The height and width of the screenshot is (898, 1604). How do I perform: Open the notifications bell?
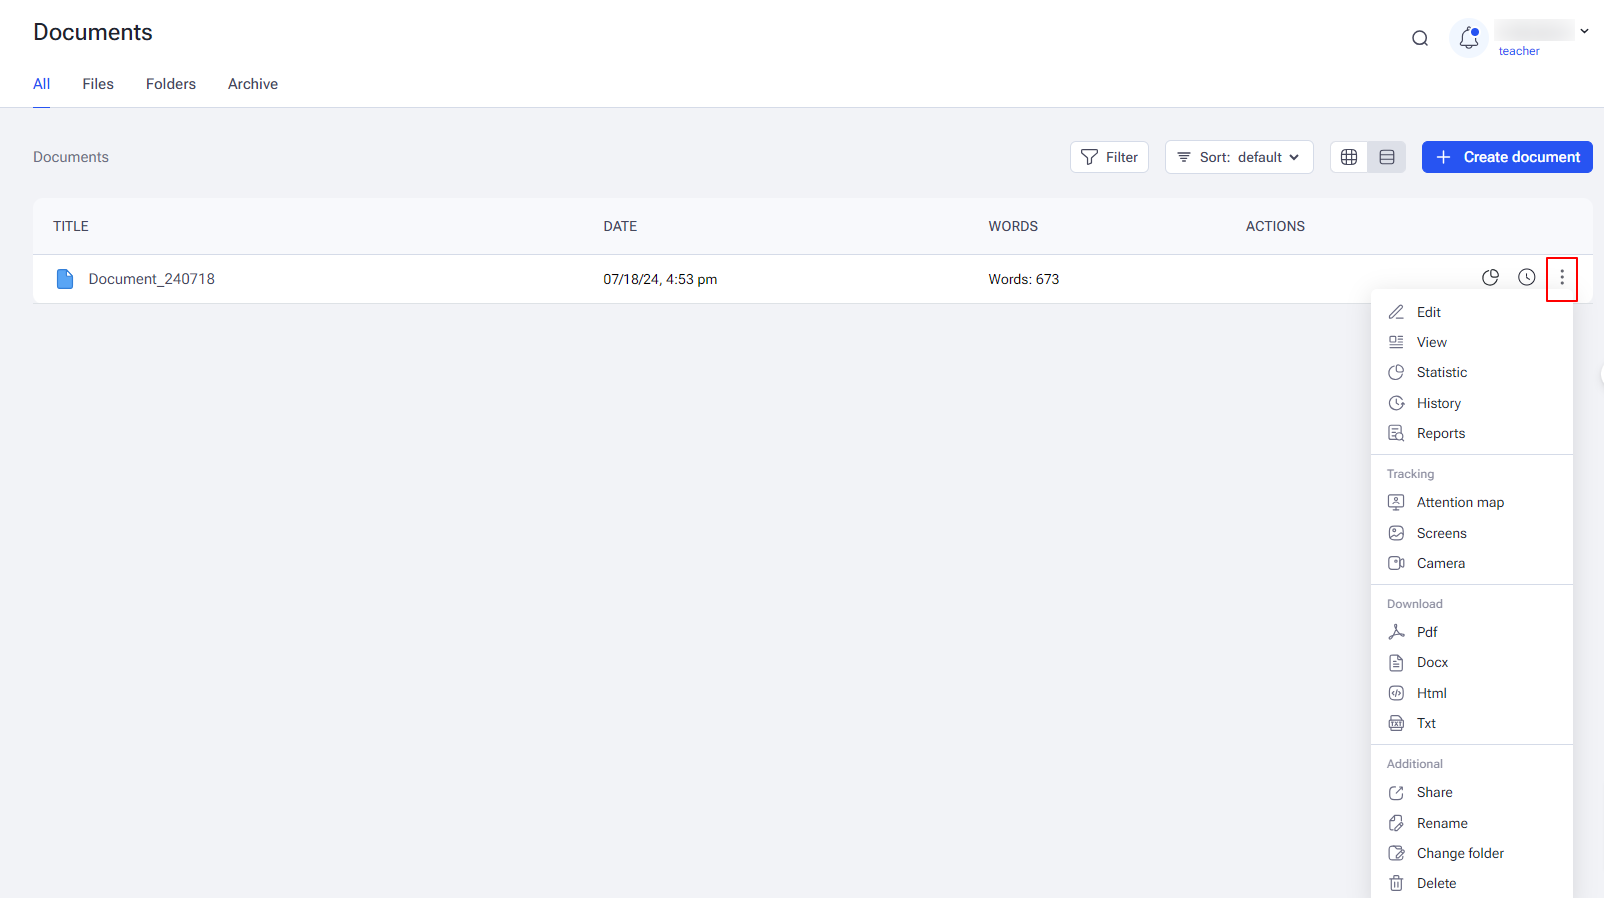click(1469, 39)
